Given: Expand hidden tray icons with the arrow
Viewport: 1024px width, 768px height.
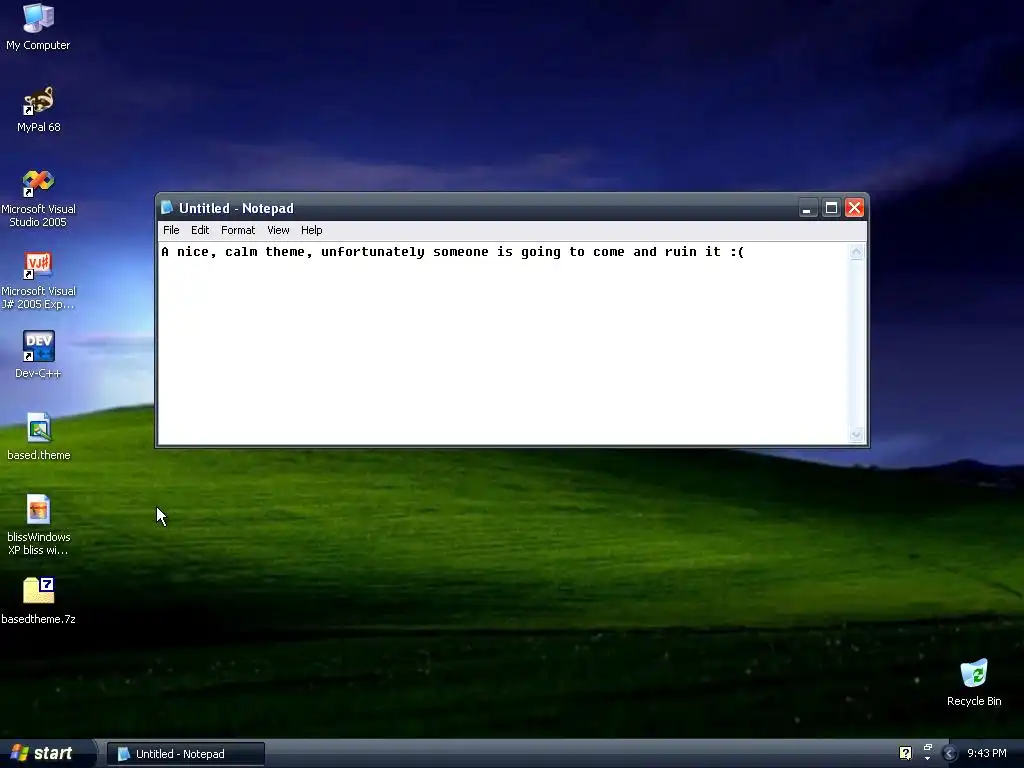Looking at the screenshot, I should click(950, 754).
